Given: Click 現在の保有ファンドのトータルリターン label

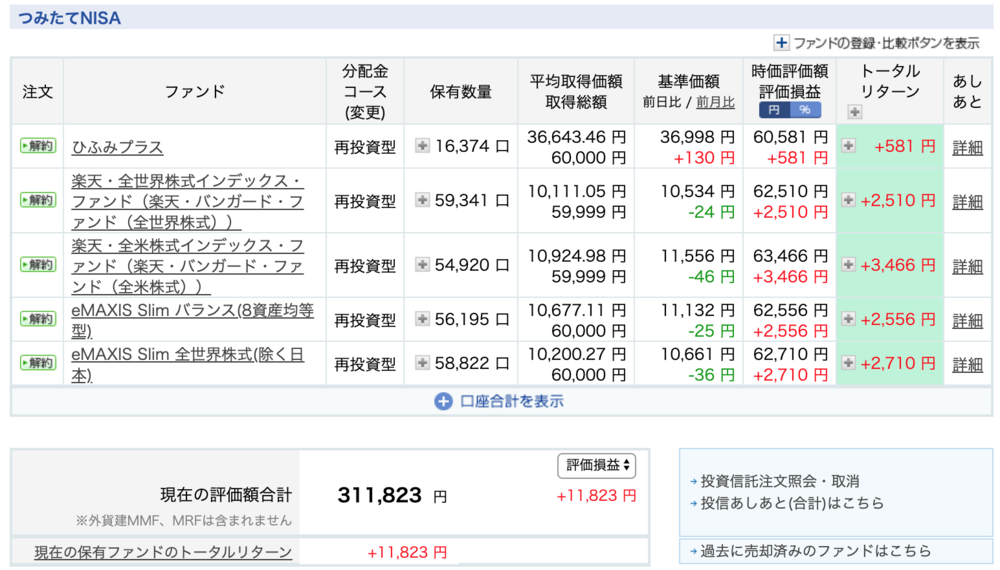Looking at the screenshot, I should 163,552.
